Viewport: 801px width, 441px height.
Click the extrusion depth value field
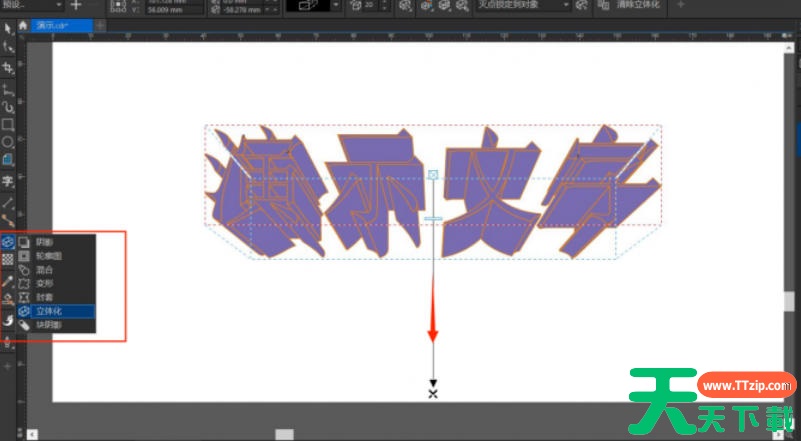click(x=371, y=5)
